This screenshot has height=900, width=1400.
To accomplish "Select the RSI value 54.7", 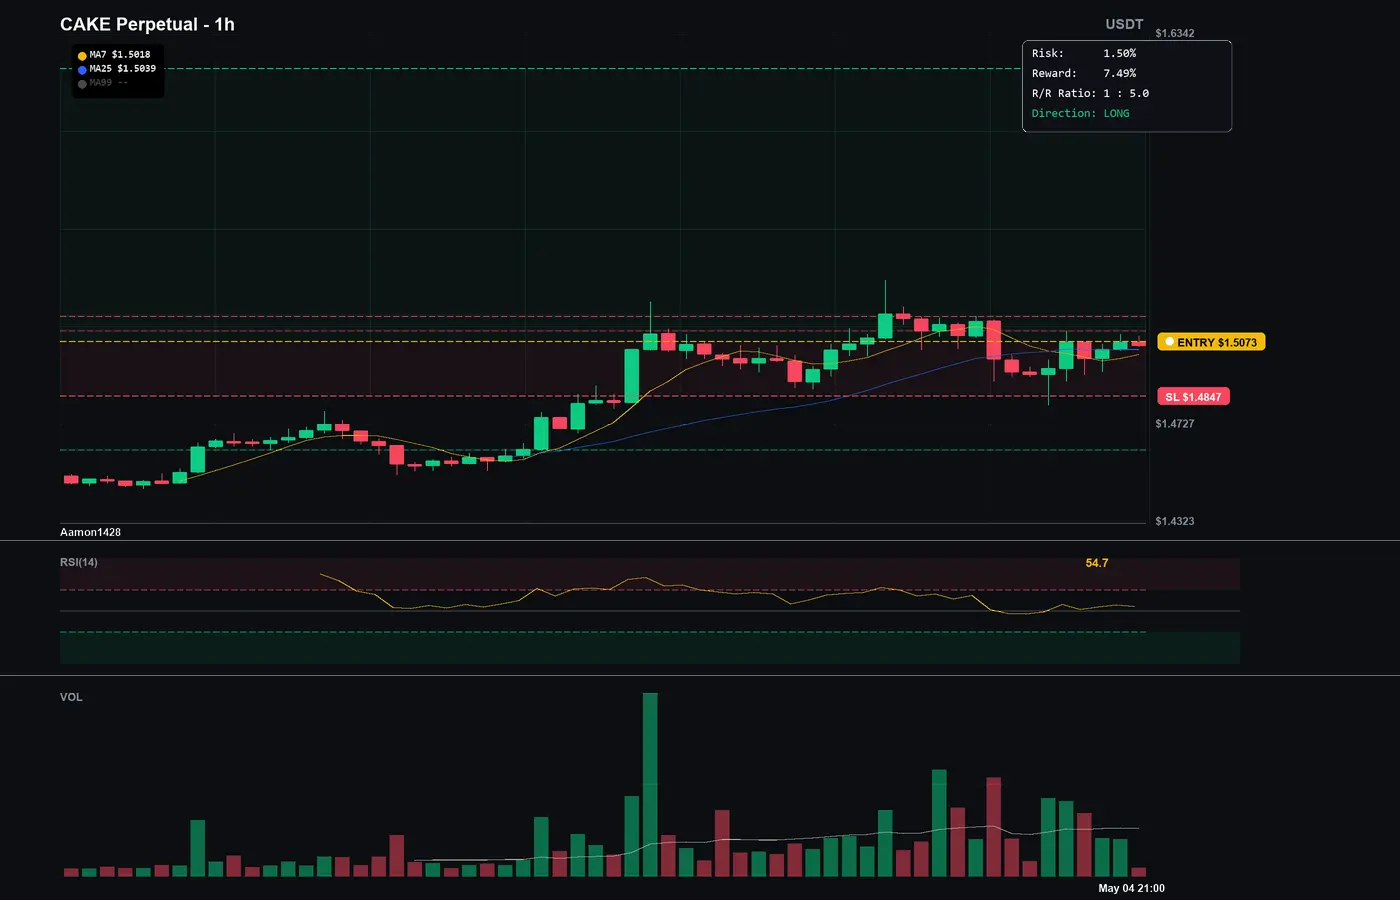I will pyautogui.click(x=1097, y=563).
